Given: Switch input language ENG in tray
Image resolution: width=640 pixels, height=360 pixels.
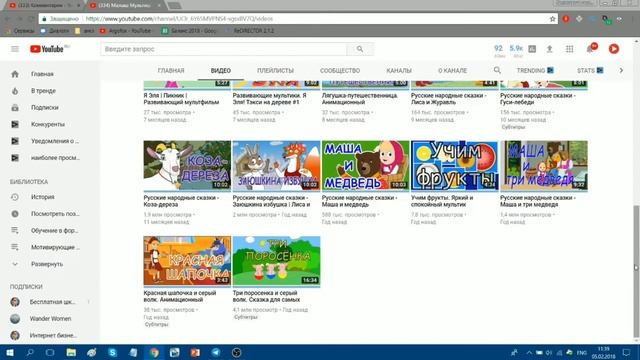Looking at the screenshot, I should point(582,353).
